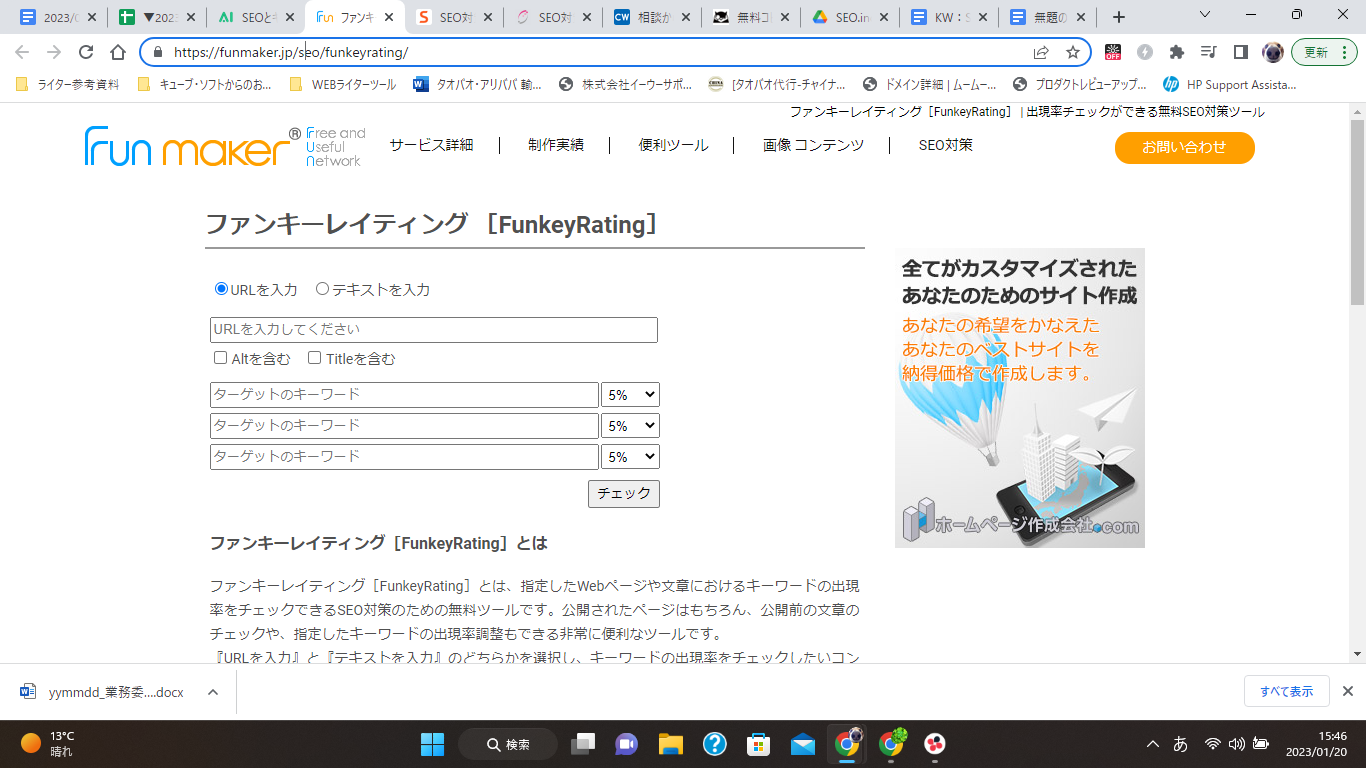Click the ホームページ作成会社 banner ad
The width and height of the screenshot is (1366, 768).
tap(1020, 398)
